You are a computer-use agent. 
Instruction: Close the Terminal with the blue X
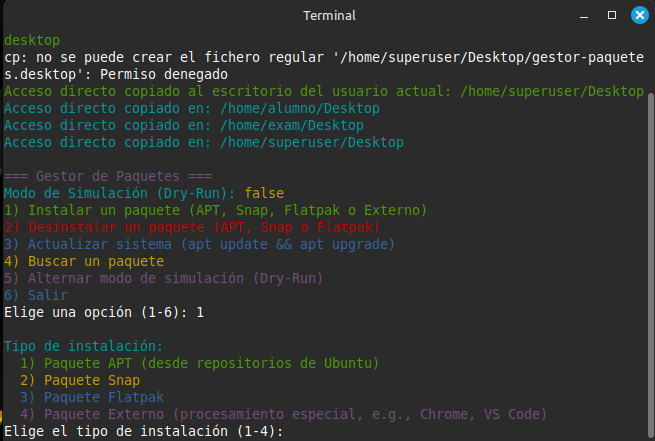[640, 15]
